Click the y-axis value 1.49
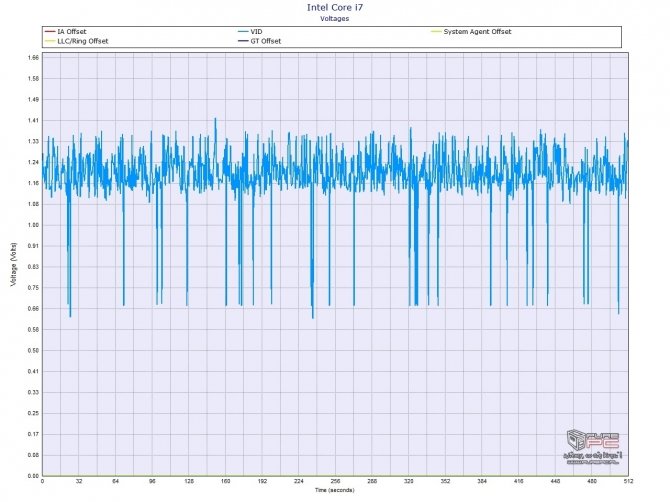The image size is (670, 502). pyautogui.click(x=34, y=100)
